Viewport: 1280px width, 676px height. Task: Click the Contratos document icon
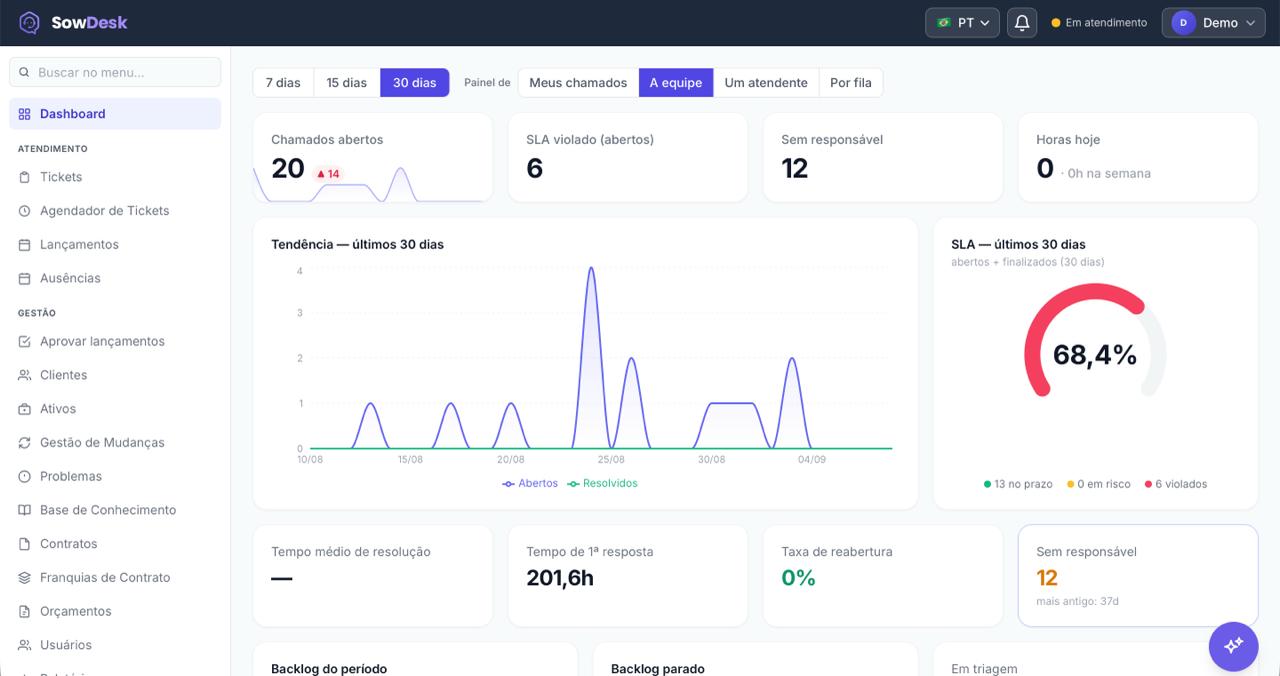[x=25, y=544]
